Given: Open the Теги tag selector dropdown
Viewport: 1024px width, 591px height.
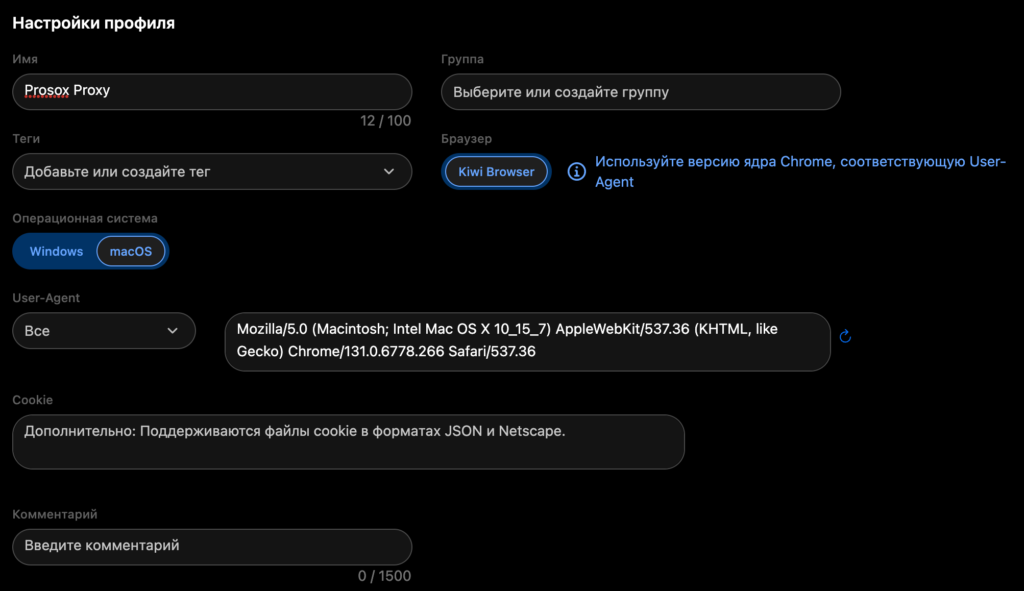Looking at the screenshot, I should point(212,171).
